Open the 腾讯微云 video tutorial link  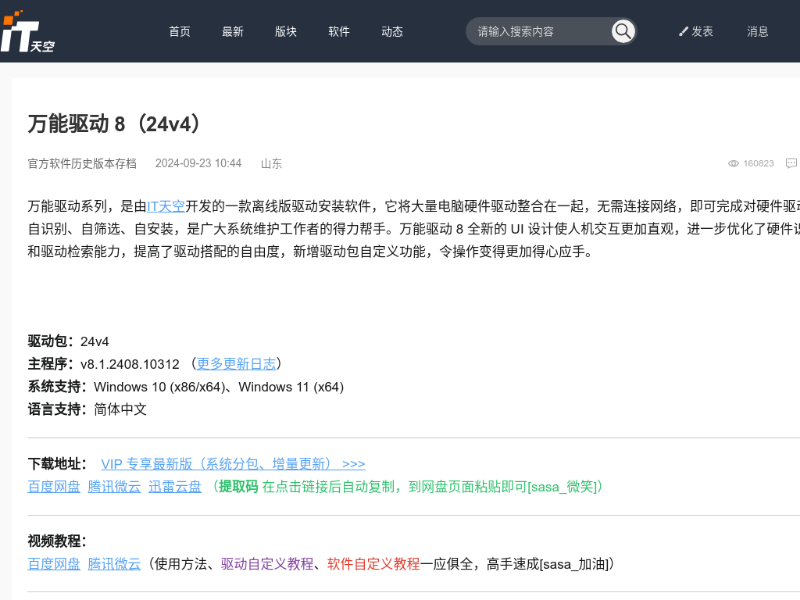(x=114, y=564)
